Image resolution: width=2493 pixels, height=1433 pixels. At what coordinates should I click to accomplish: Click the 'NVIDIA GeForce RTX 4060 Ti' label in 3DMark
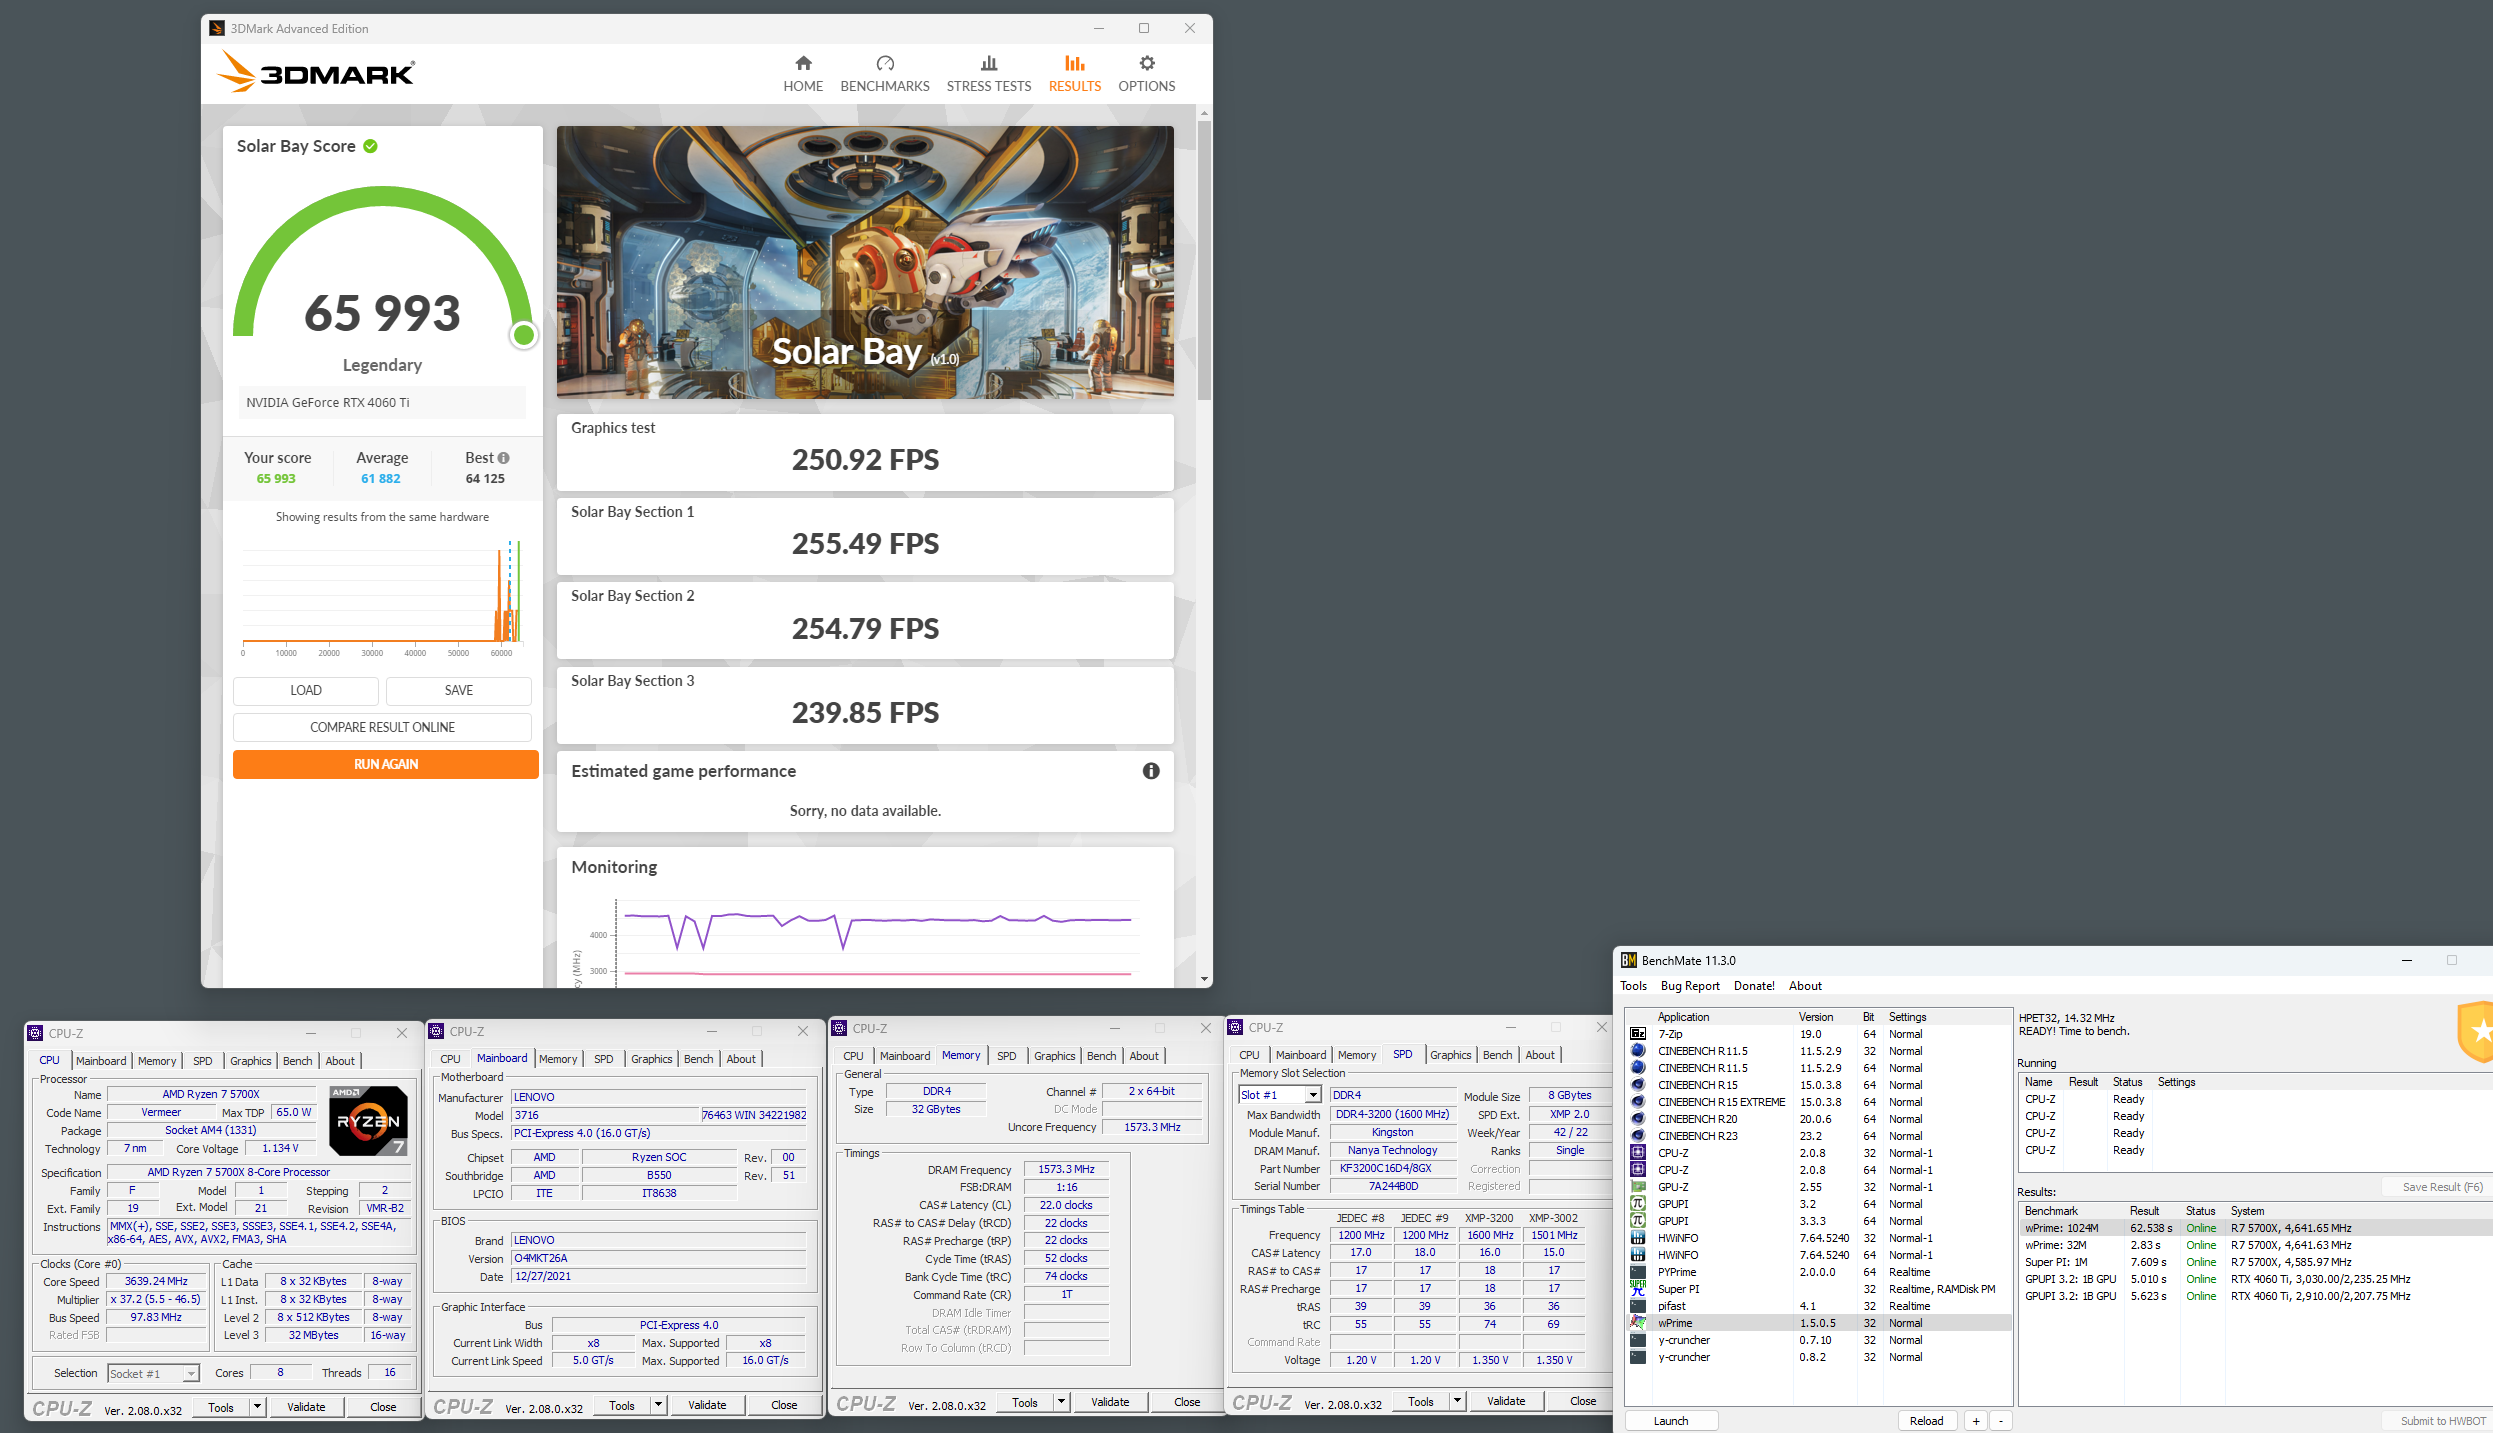click(328, 403)
